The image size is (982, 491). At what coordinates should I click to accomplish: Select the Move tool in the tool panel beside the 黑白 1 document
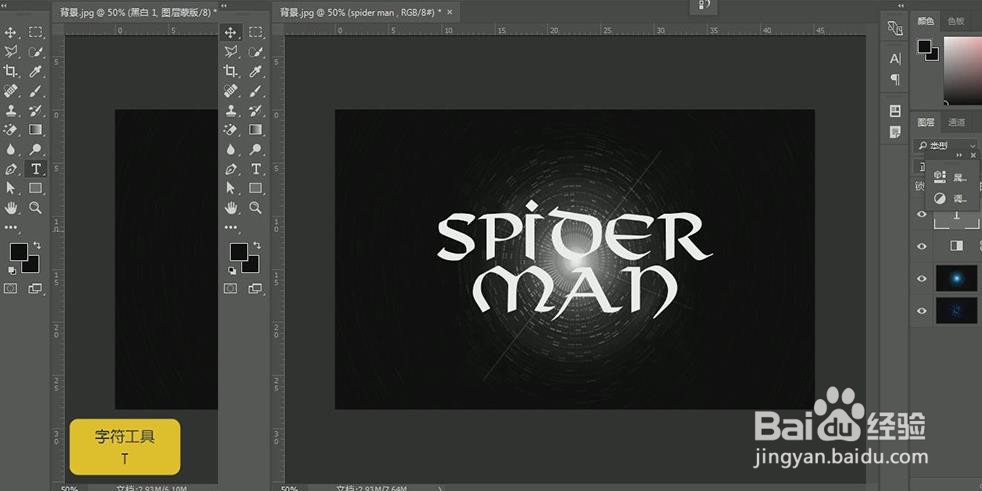point(11,32)
